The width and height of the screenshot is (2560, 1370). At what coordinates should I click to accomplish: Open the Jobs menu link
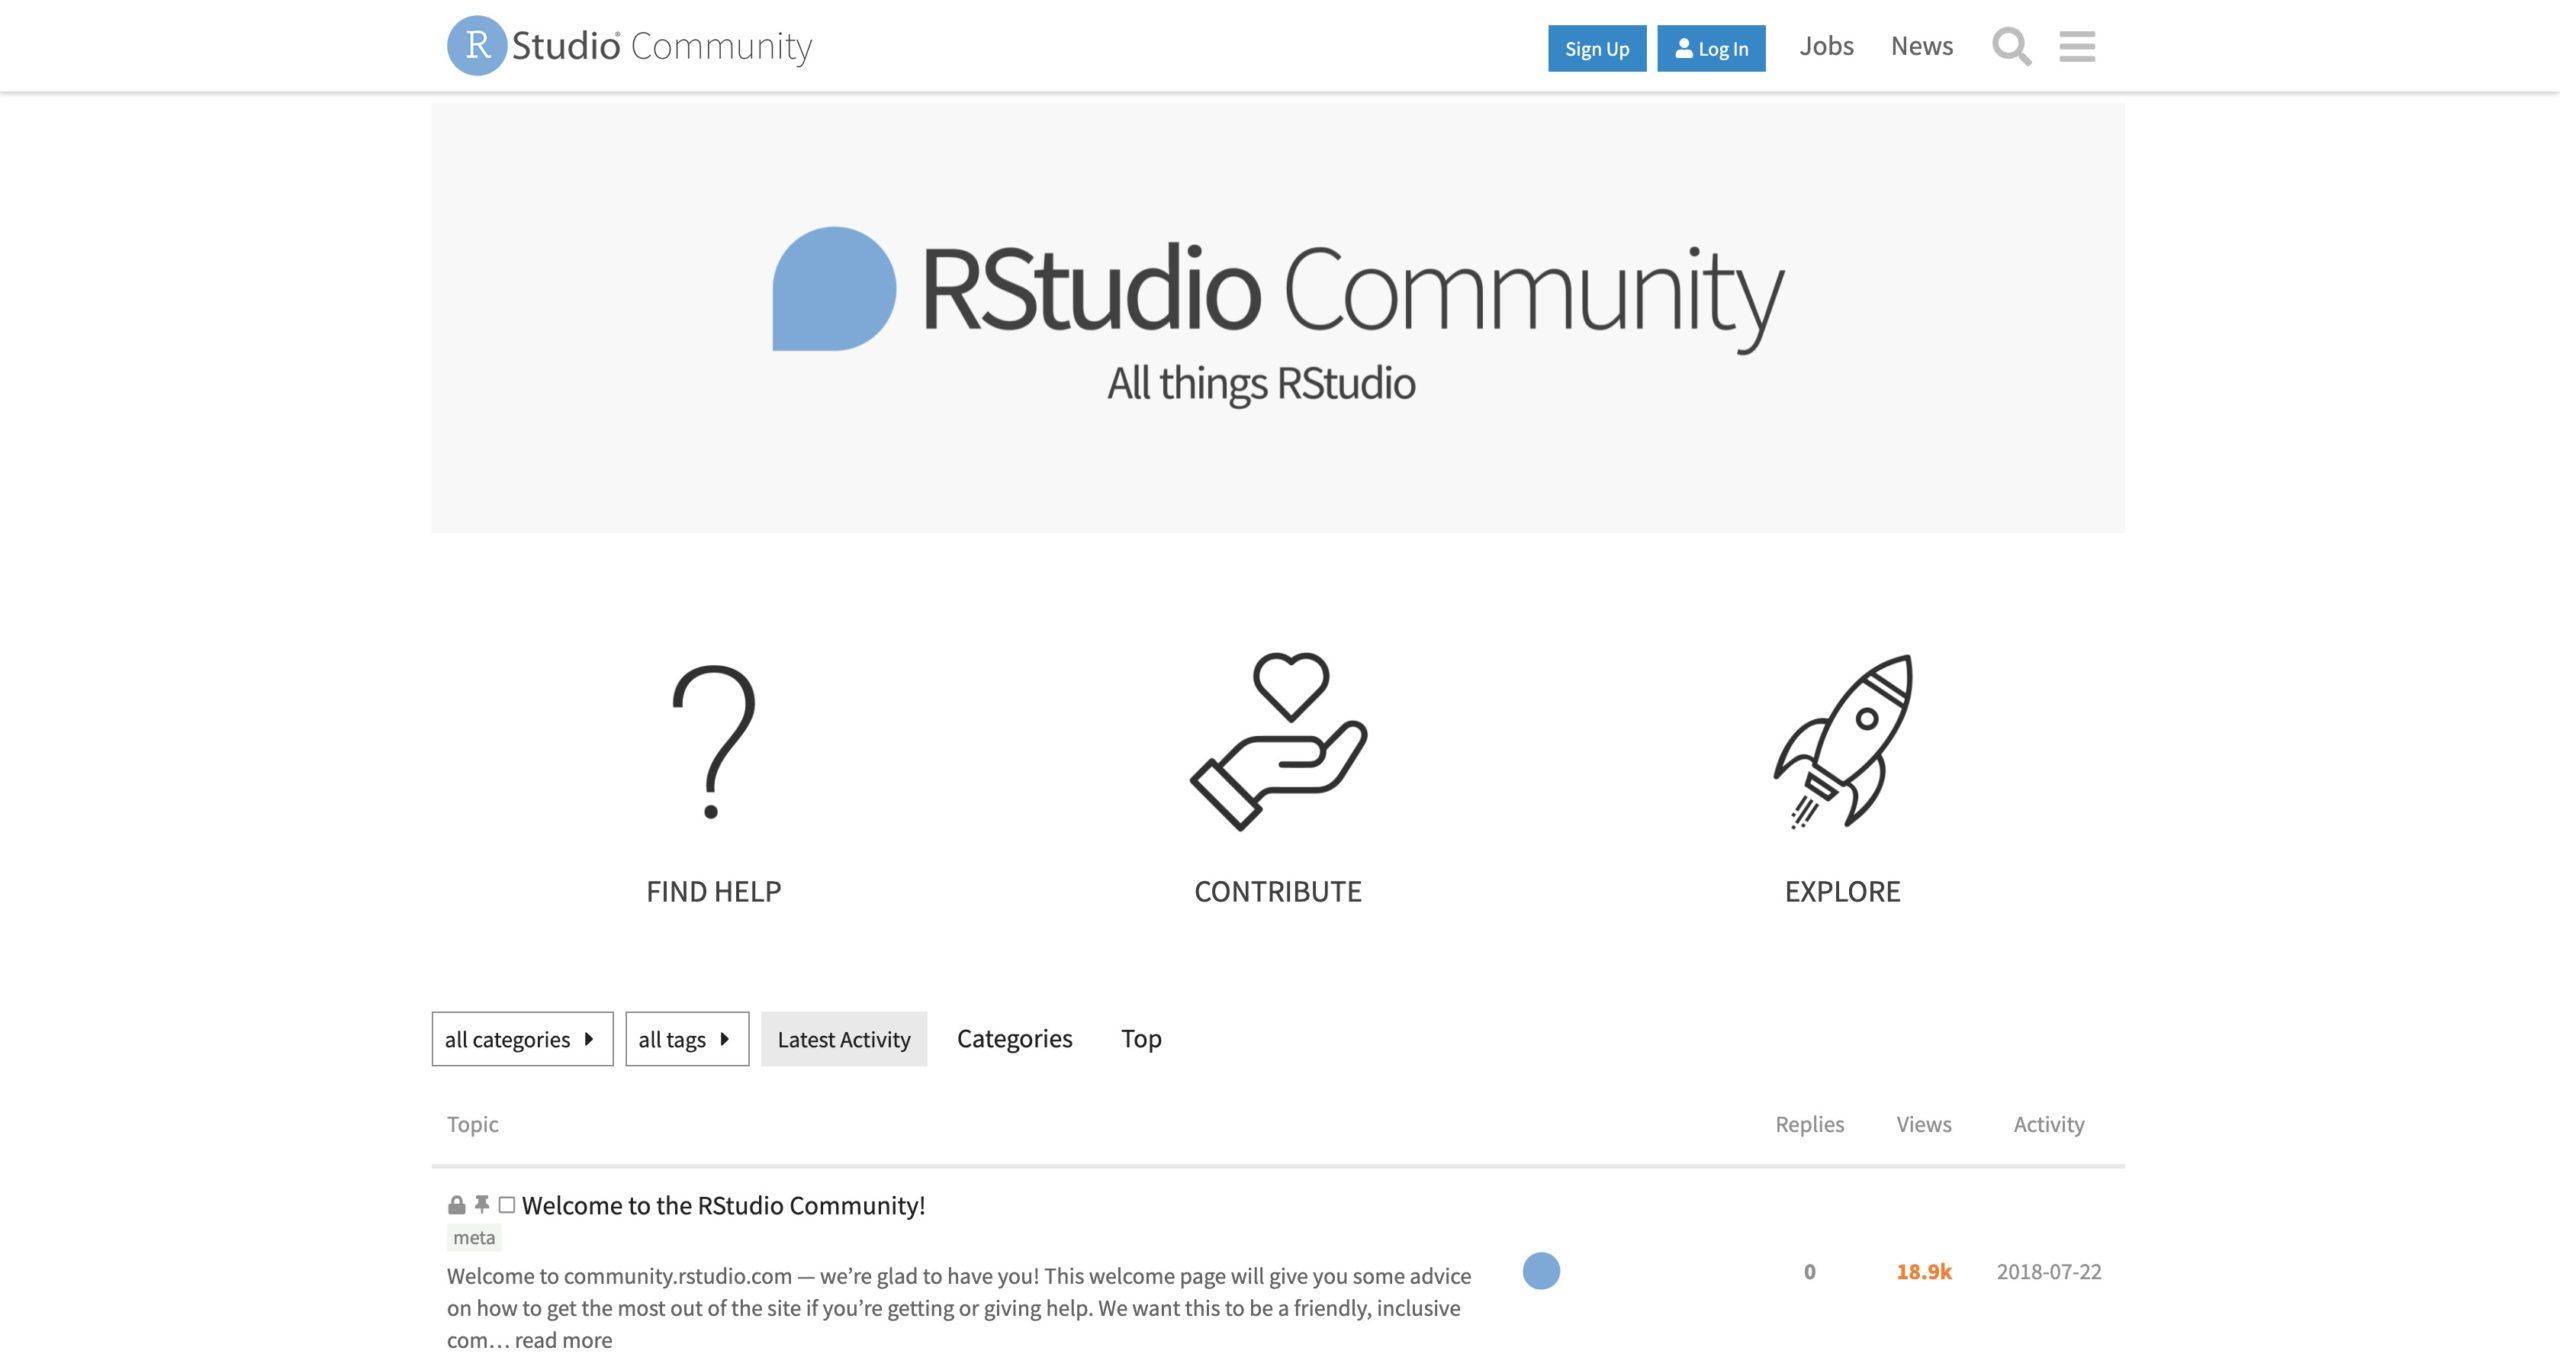[x=1826, y=46]
